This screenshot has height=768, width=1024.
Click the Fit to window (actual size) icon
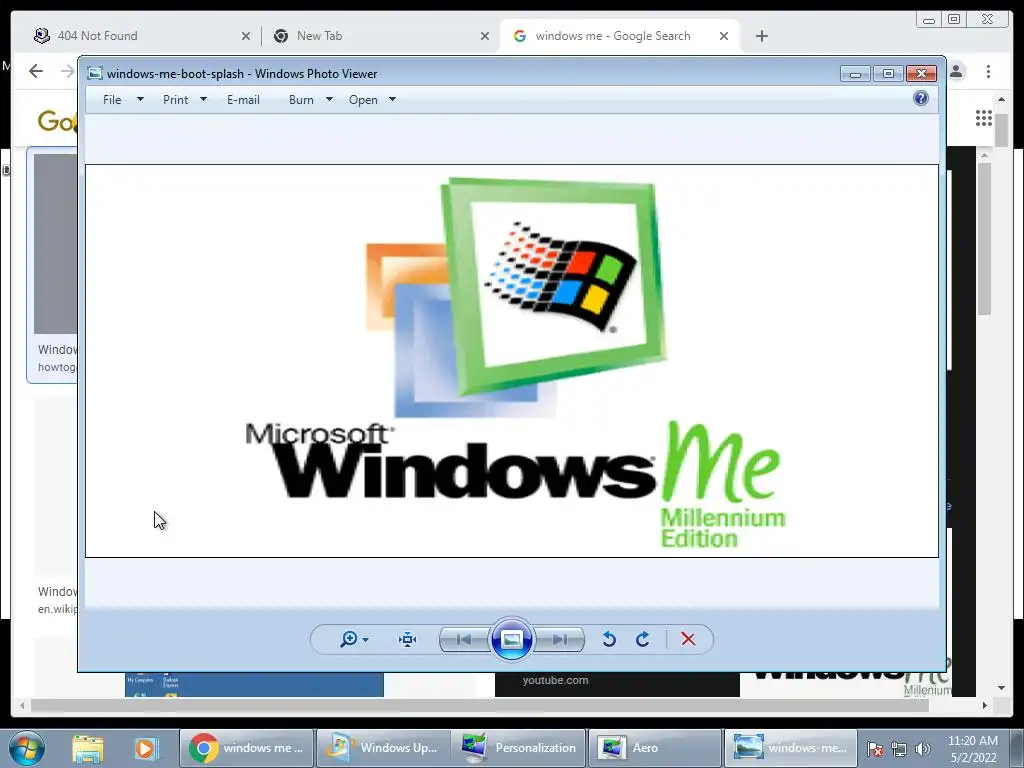pos(408,639)
